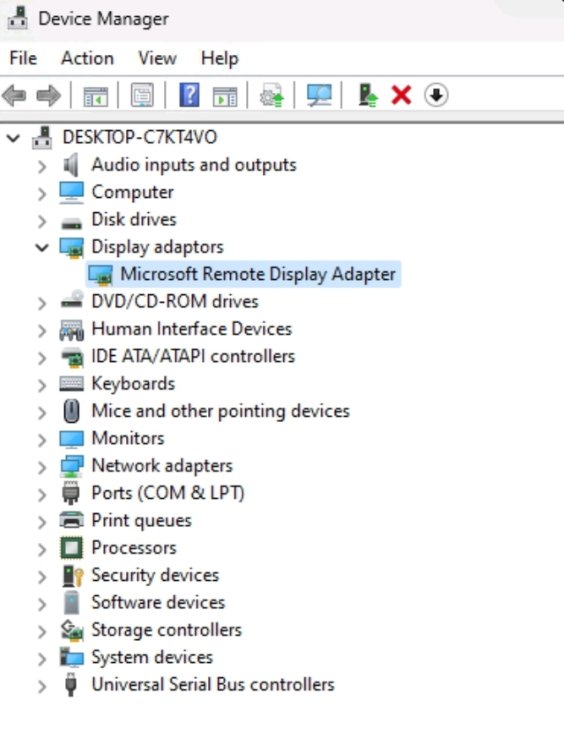
Task: Expand the Network adapters chevron
Action: pos(42,467)
